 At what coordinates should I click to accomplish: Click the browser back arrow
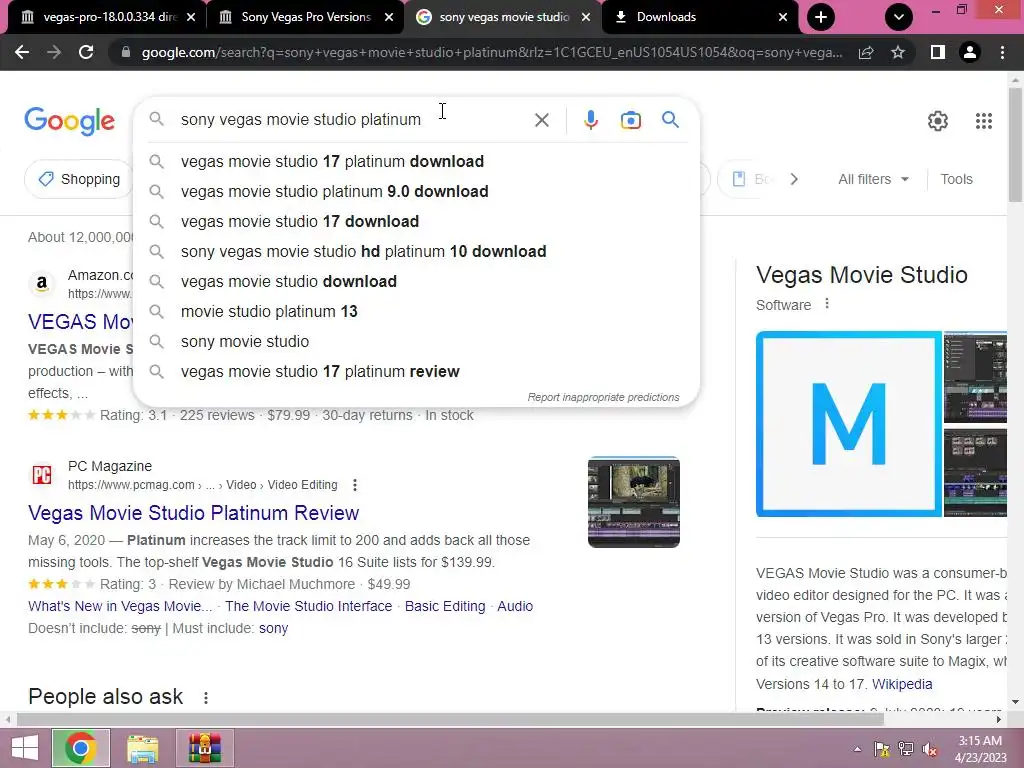[22, 52]
